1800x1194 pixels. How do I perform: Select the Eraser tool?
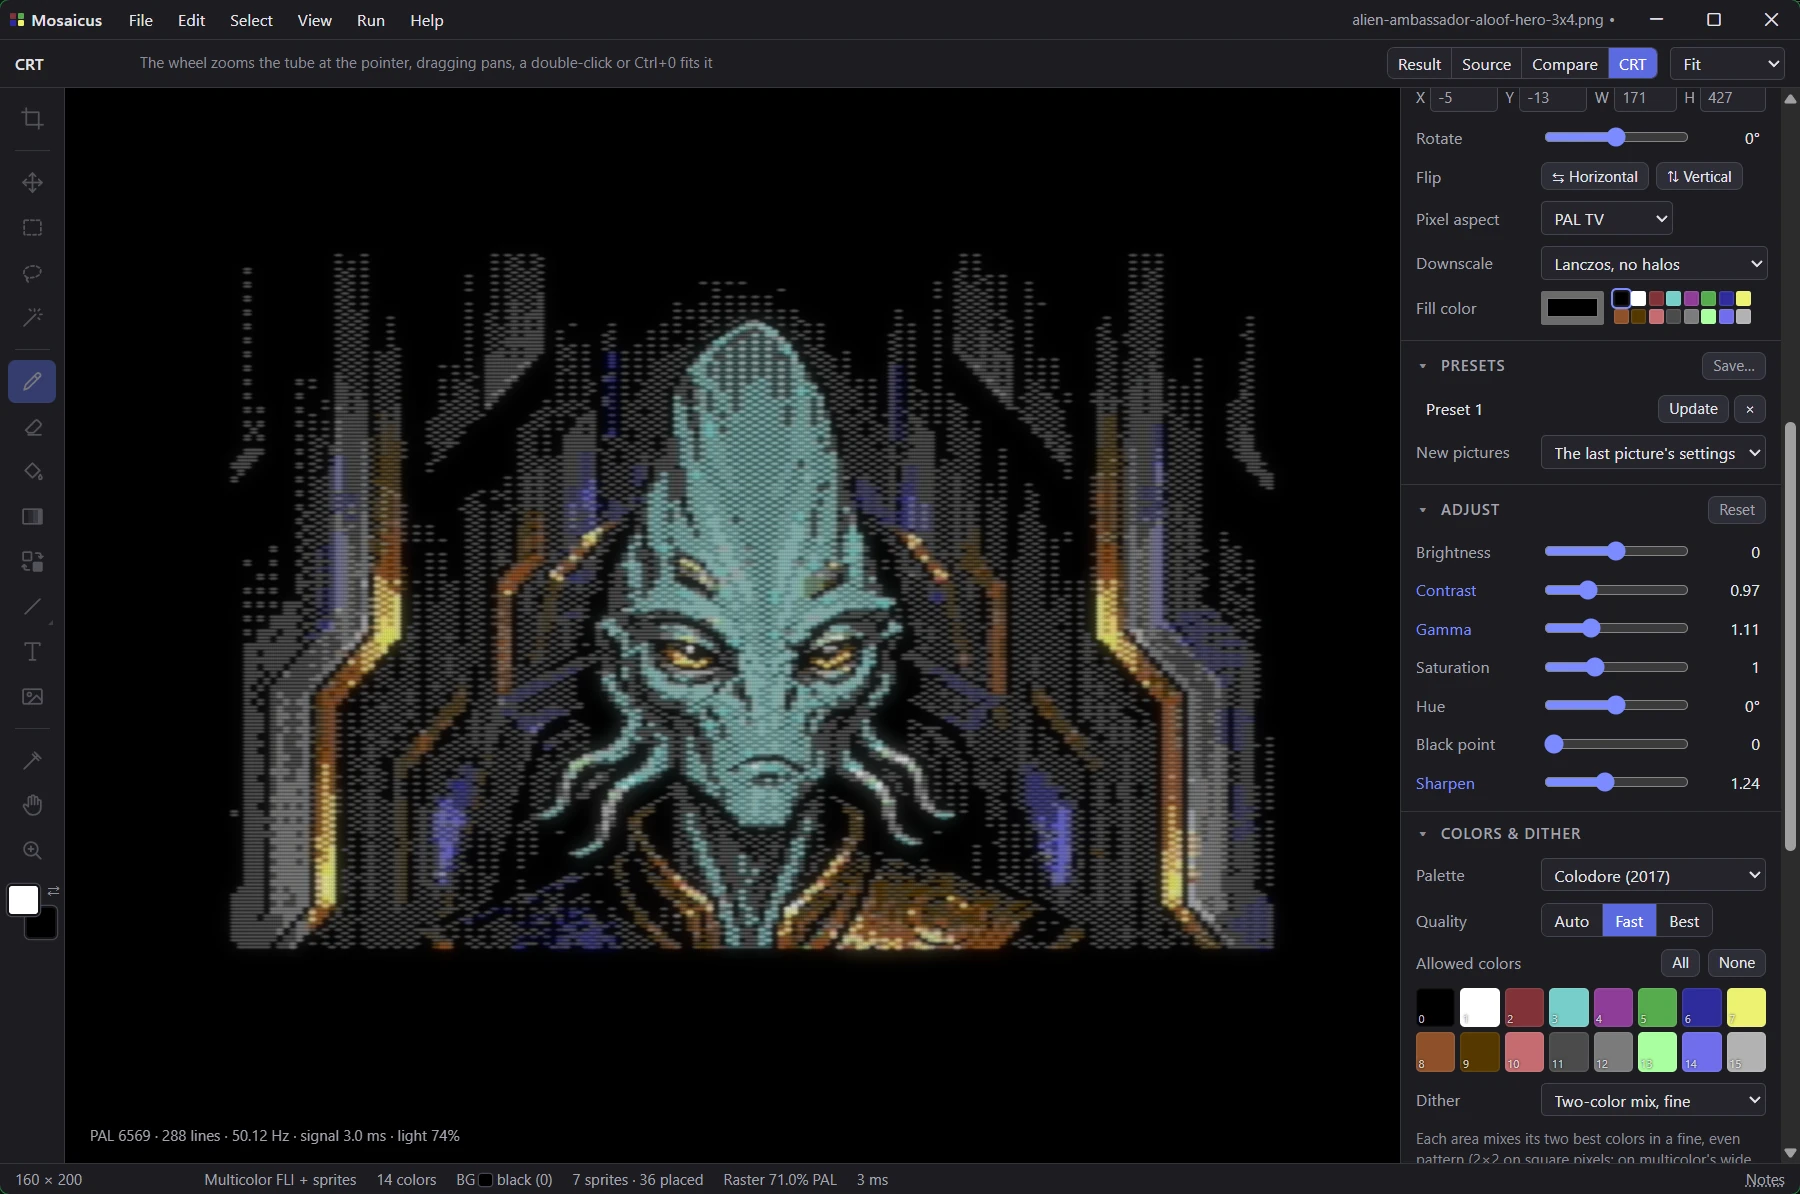pyautogui.click(x=32, y=427)
